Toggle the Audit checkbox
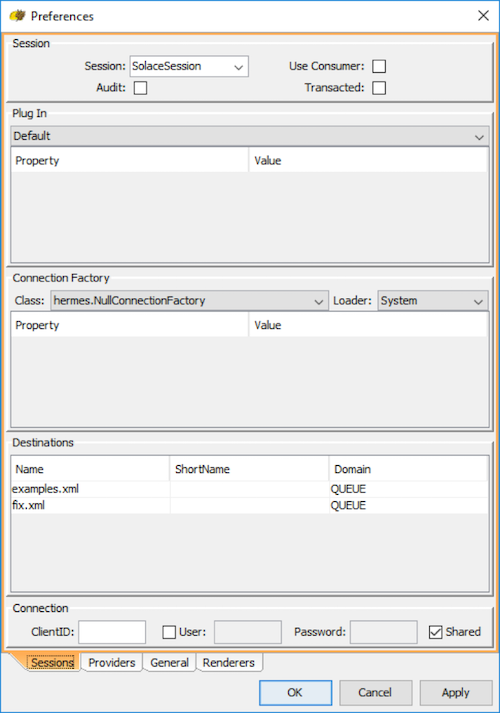The image size is (500, 713). point(140,88)
